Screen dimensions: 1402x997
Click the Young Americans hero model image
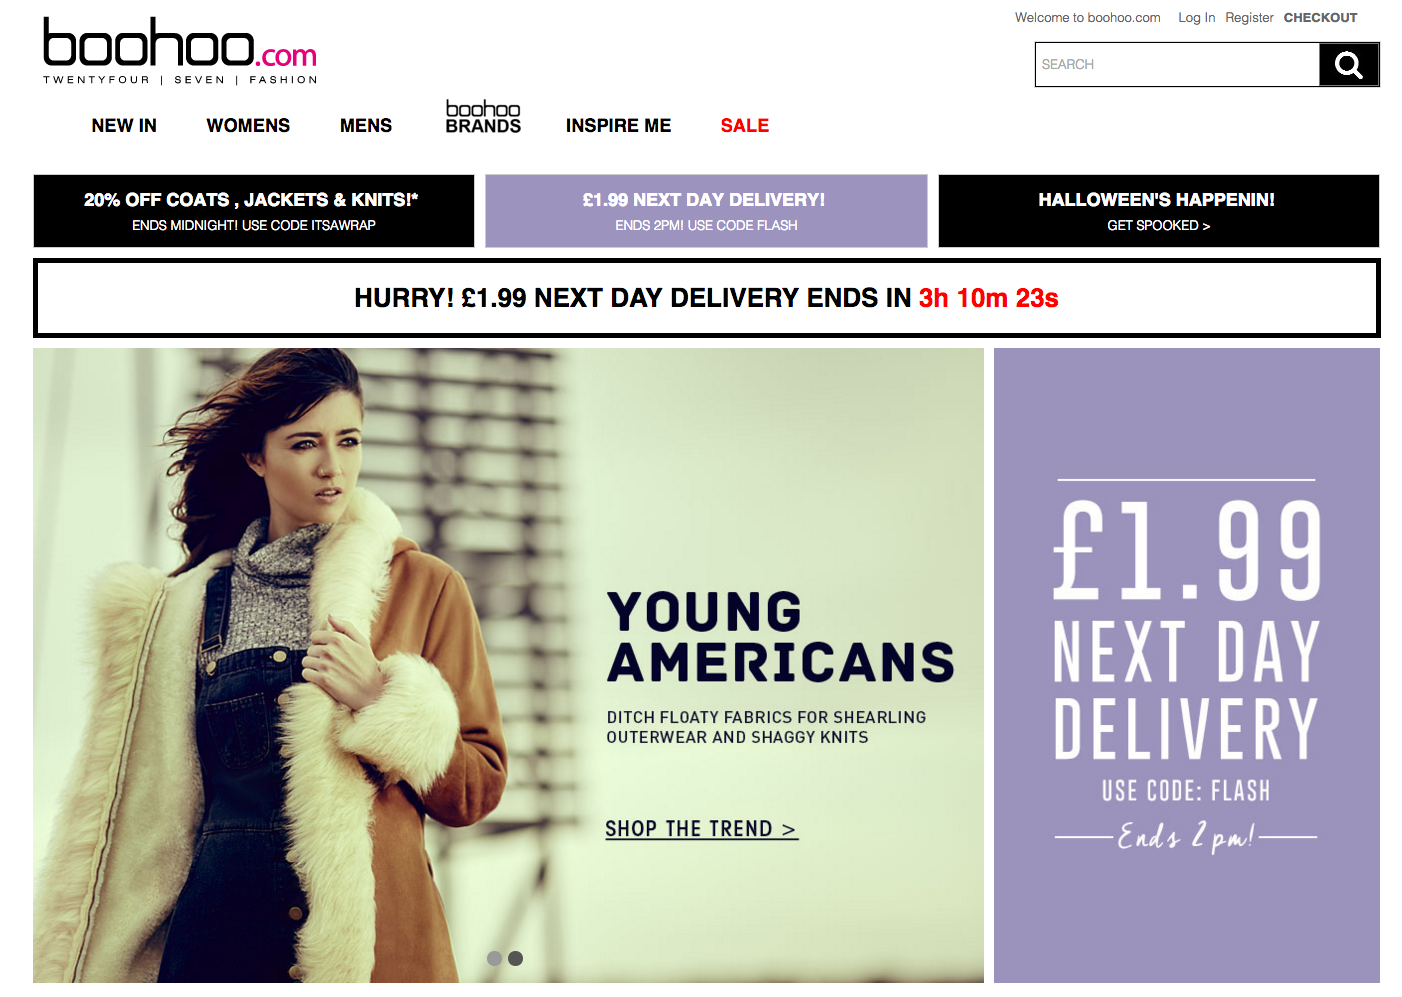pyautogui.click(x=300, y=665)
